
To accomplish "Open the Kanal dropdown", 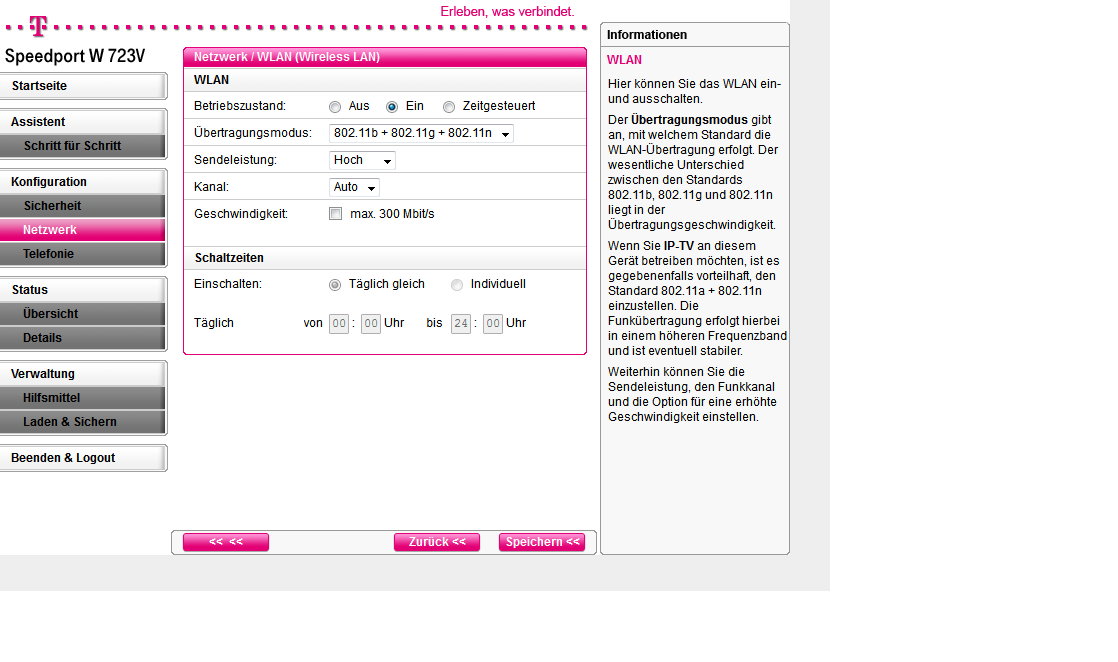I will point(354,187).
